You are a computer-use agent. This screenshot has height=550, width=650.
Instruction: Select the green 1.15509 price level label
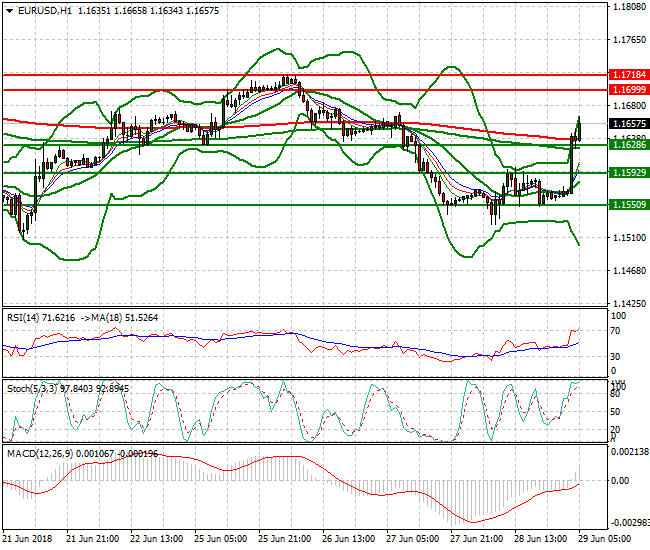point(629,204)
